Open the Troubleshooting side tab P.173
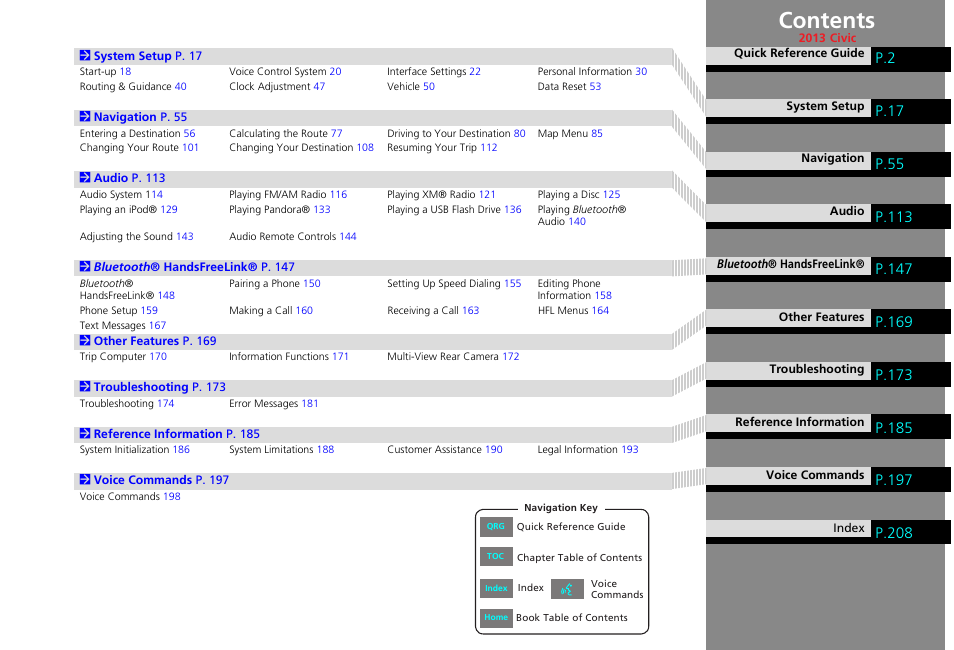Image resolution: width=954 pixels, height=650 pixels. (x=828, y=373)
